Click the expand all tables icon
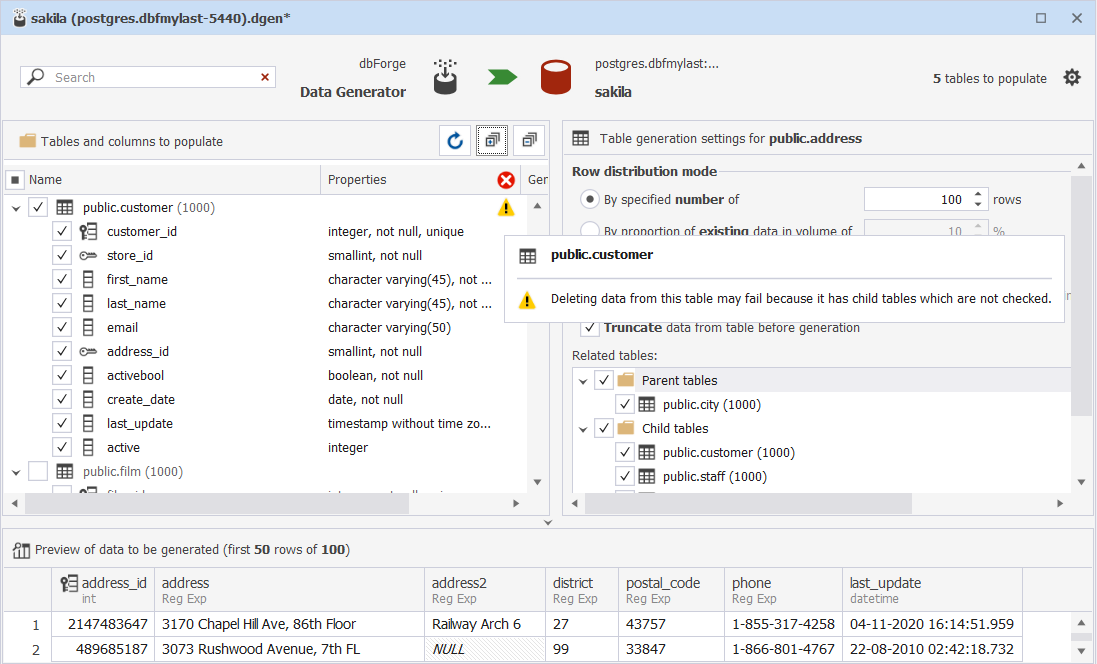Screen dimensions: 1097x664 493,141
